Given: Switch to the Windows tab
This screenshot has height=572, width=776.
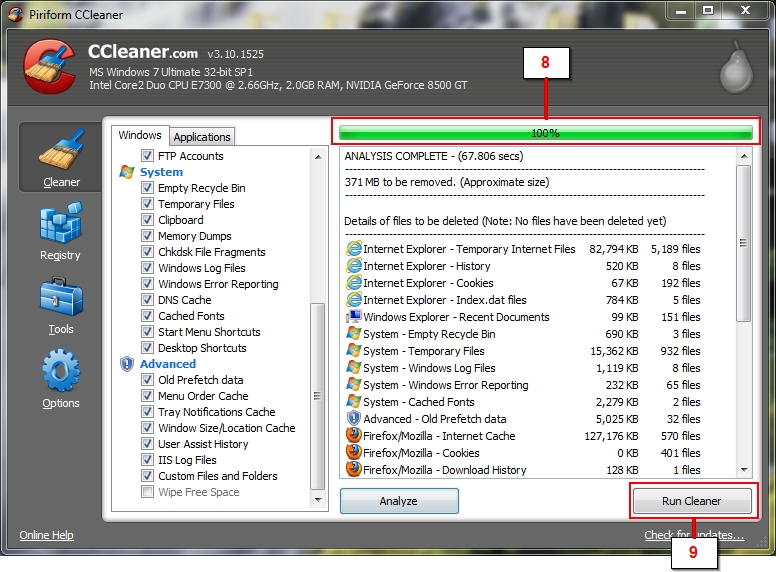Looking at the screenshot, I should pos(140,135).
